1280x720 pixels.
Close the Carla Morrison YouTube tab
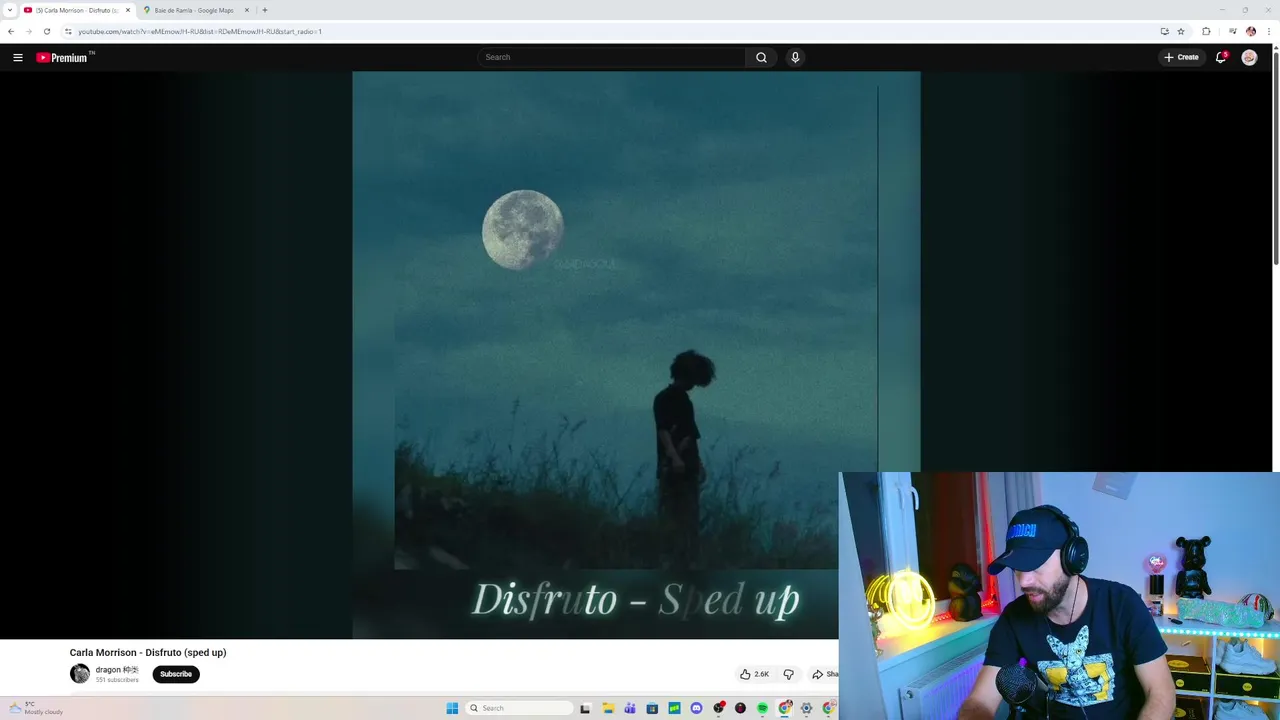pos(128,10)
